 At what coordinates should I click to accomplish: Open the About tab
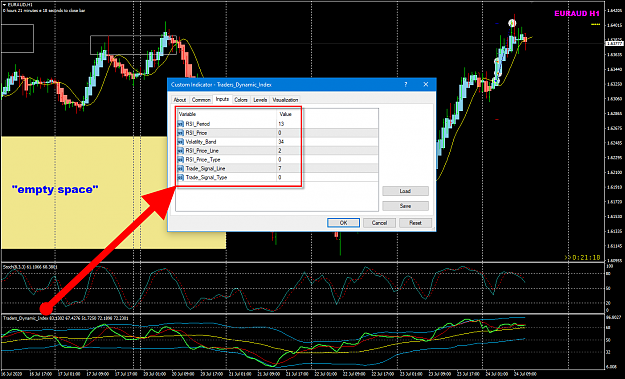point(180,100)
